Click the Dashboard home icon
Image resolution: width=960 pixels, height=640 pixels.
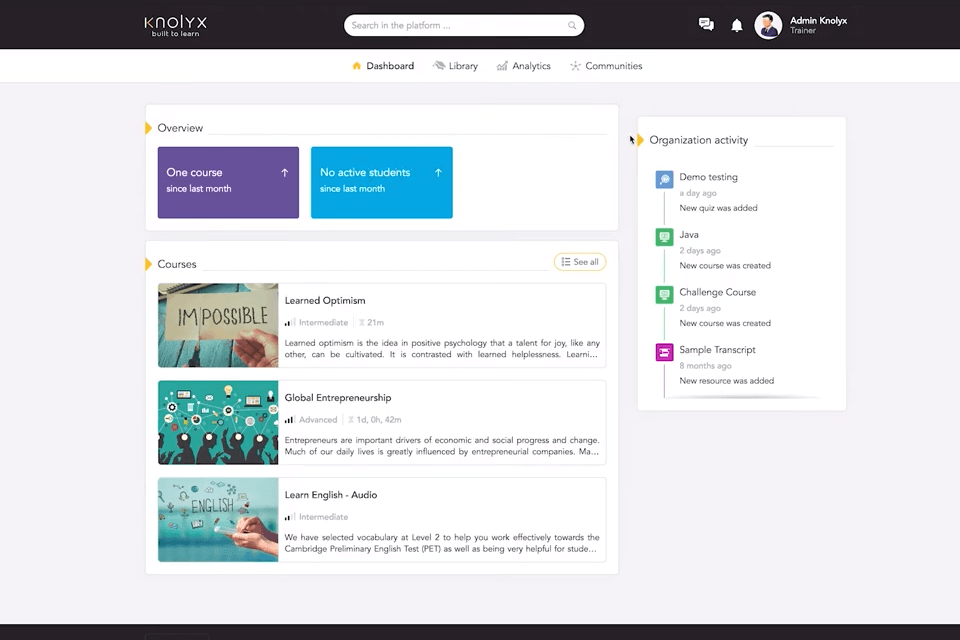(356, 66)
